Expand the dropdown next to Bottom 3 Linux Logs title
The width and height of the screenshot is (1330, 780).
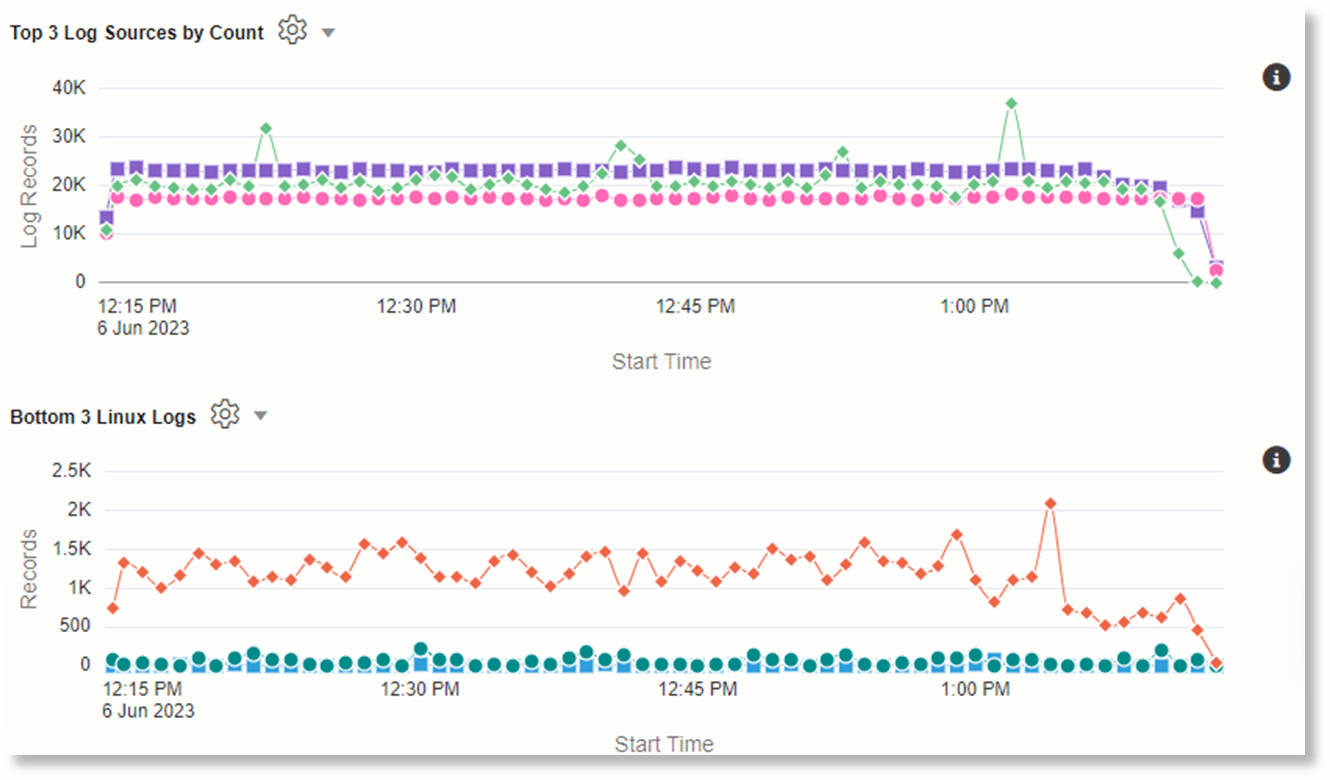coord(261,413)
